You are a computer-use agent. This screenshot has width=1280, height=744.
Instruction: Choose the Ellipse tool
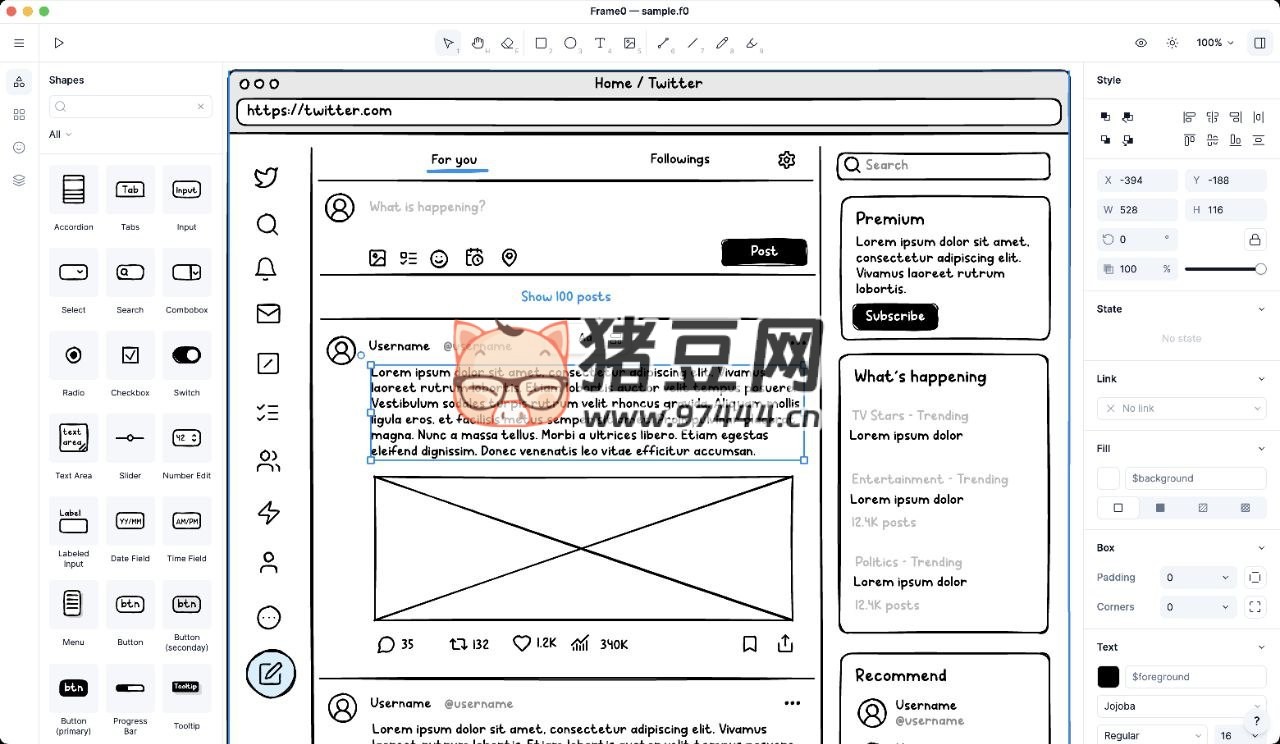(x=570, y=43)
